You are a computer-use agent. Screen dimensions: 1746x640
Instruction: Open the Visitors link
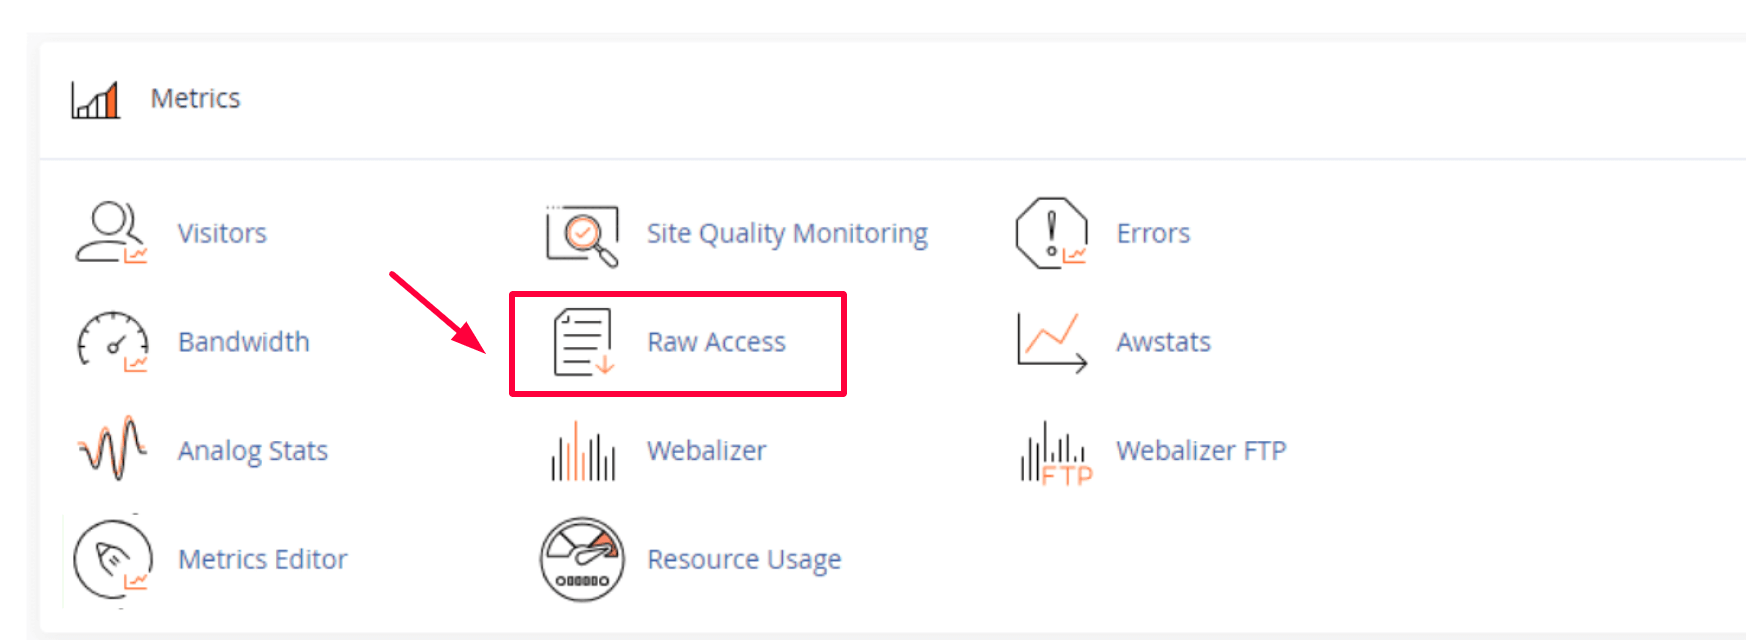point(222,233)
